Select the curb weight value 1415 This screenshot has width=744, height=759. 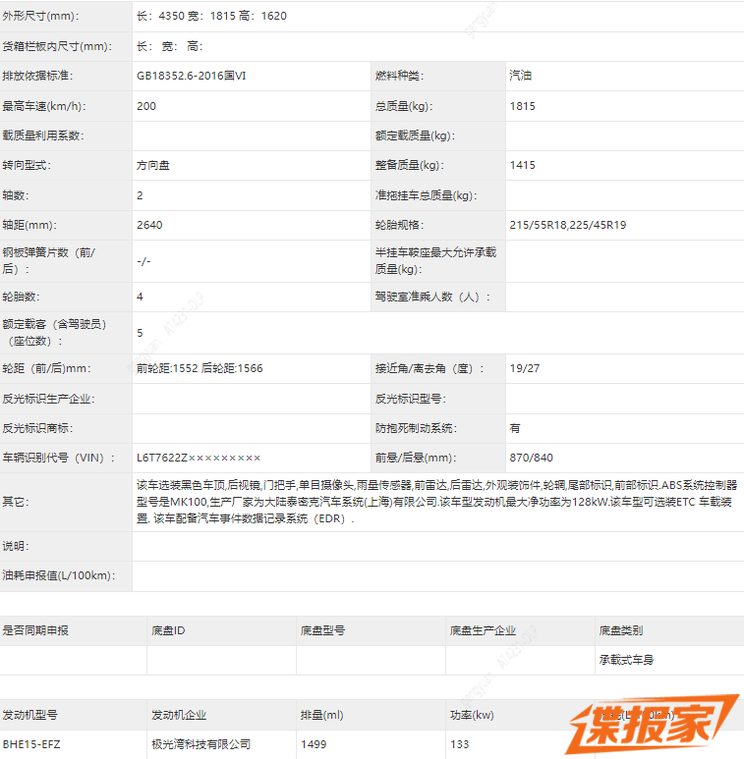(522, 165)
